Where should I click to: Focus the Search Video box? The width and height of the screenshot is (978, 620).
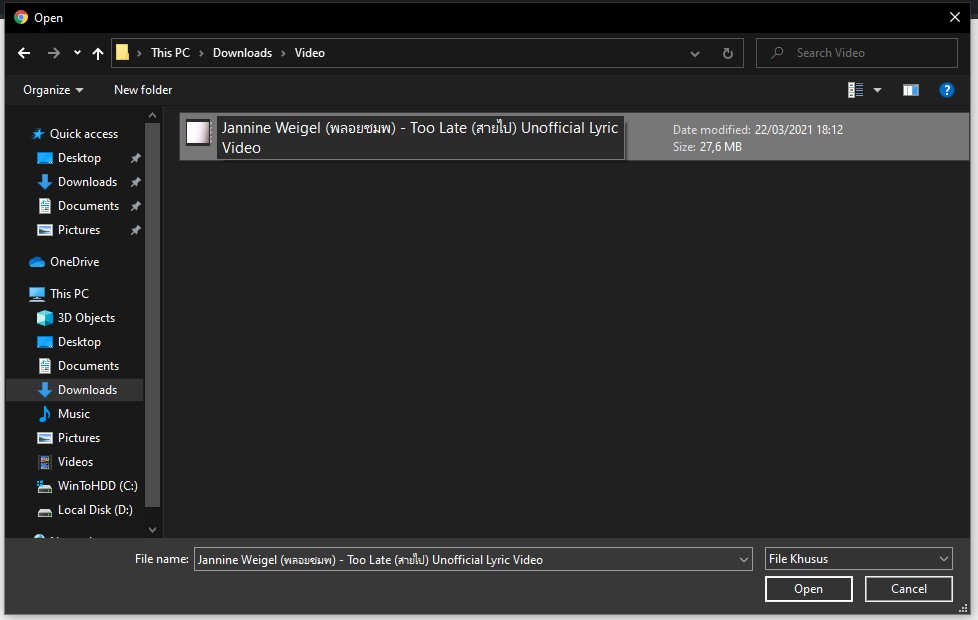pos(857,53)
